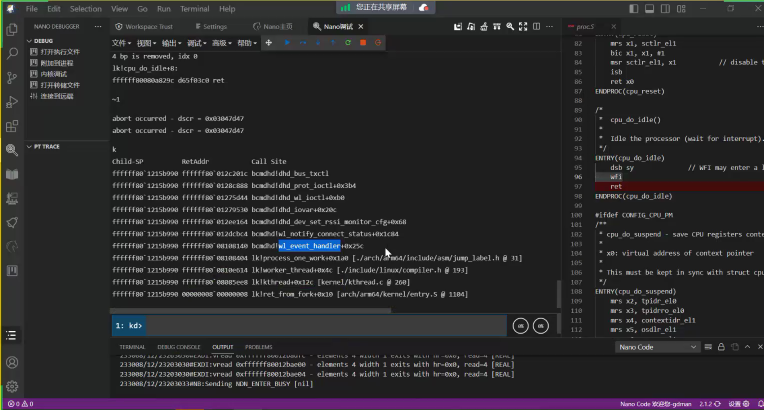
Task: Click 打开执行文件 in DEBUG list
Action: 60,52
